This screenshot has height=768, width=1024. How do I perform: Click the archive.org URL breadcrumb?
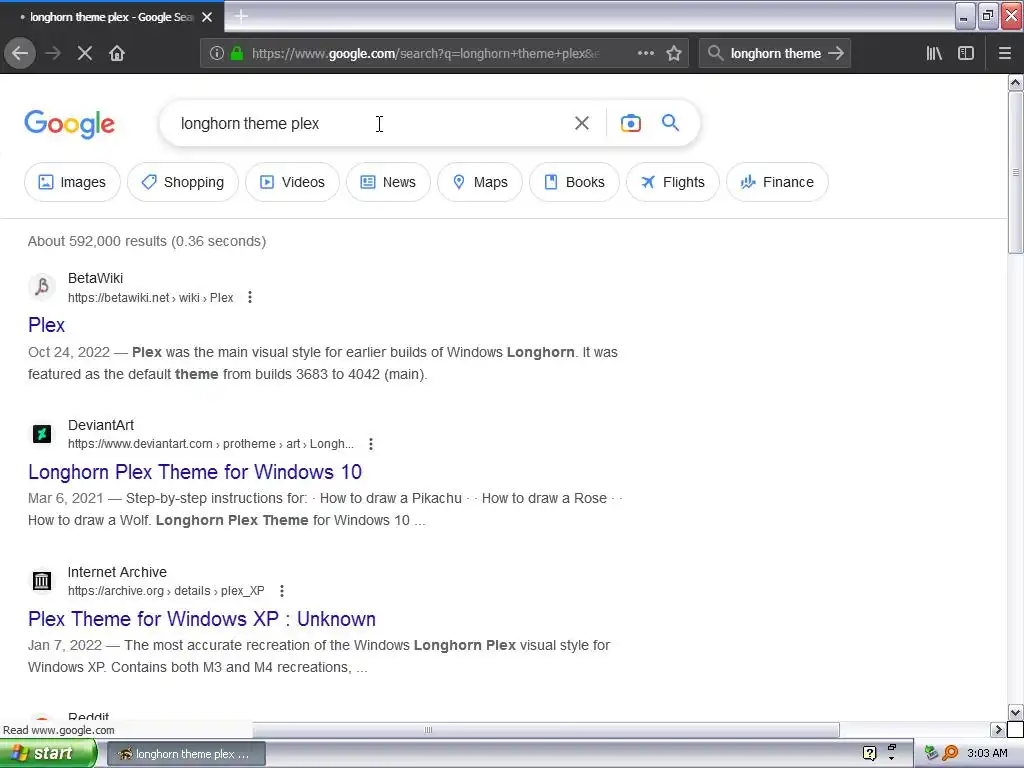tap(167, 591)
